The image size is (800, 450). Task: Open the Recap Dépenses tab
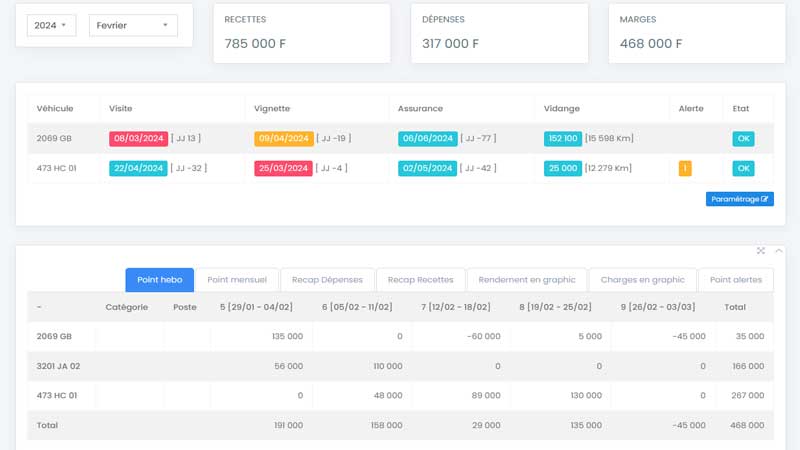tap(328, 280)
